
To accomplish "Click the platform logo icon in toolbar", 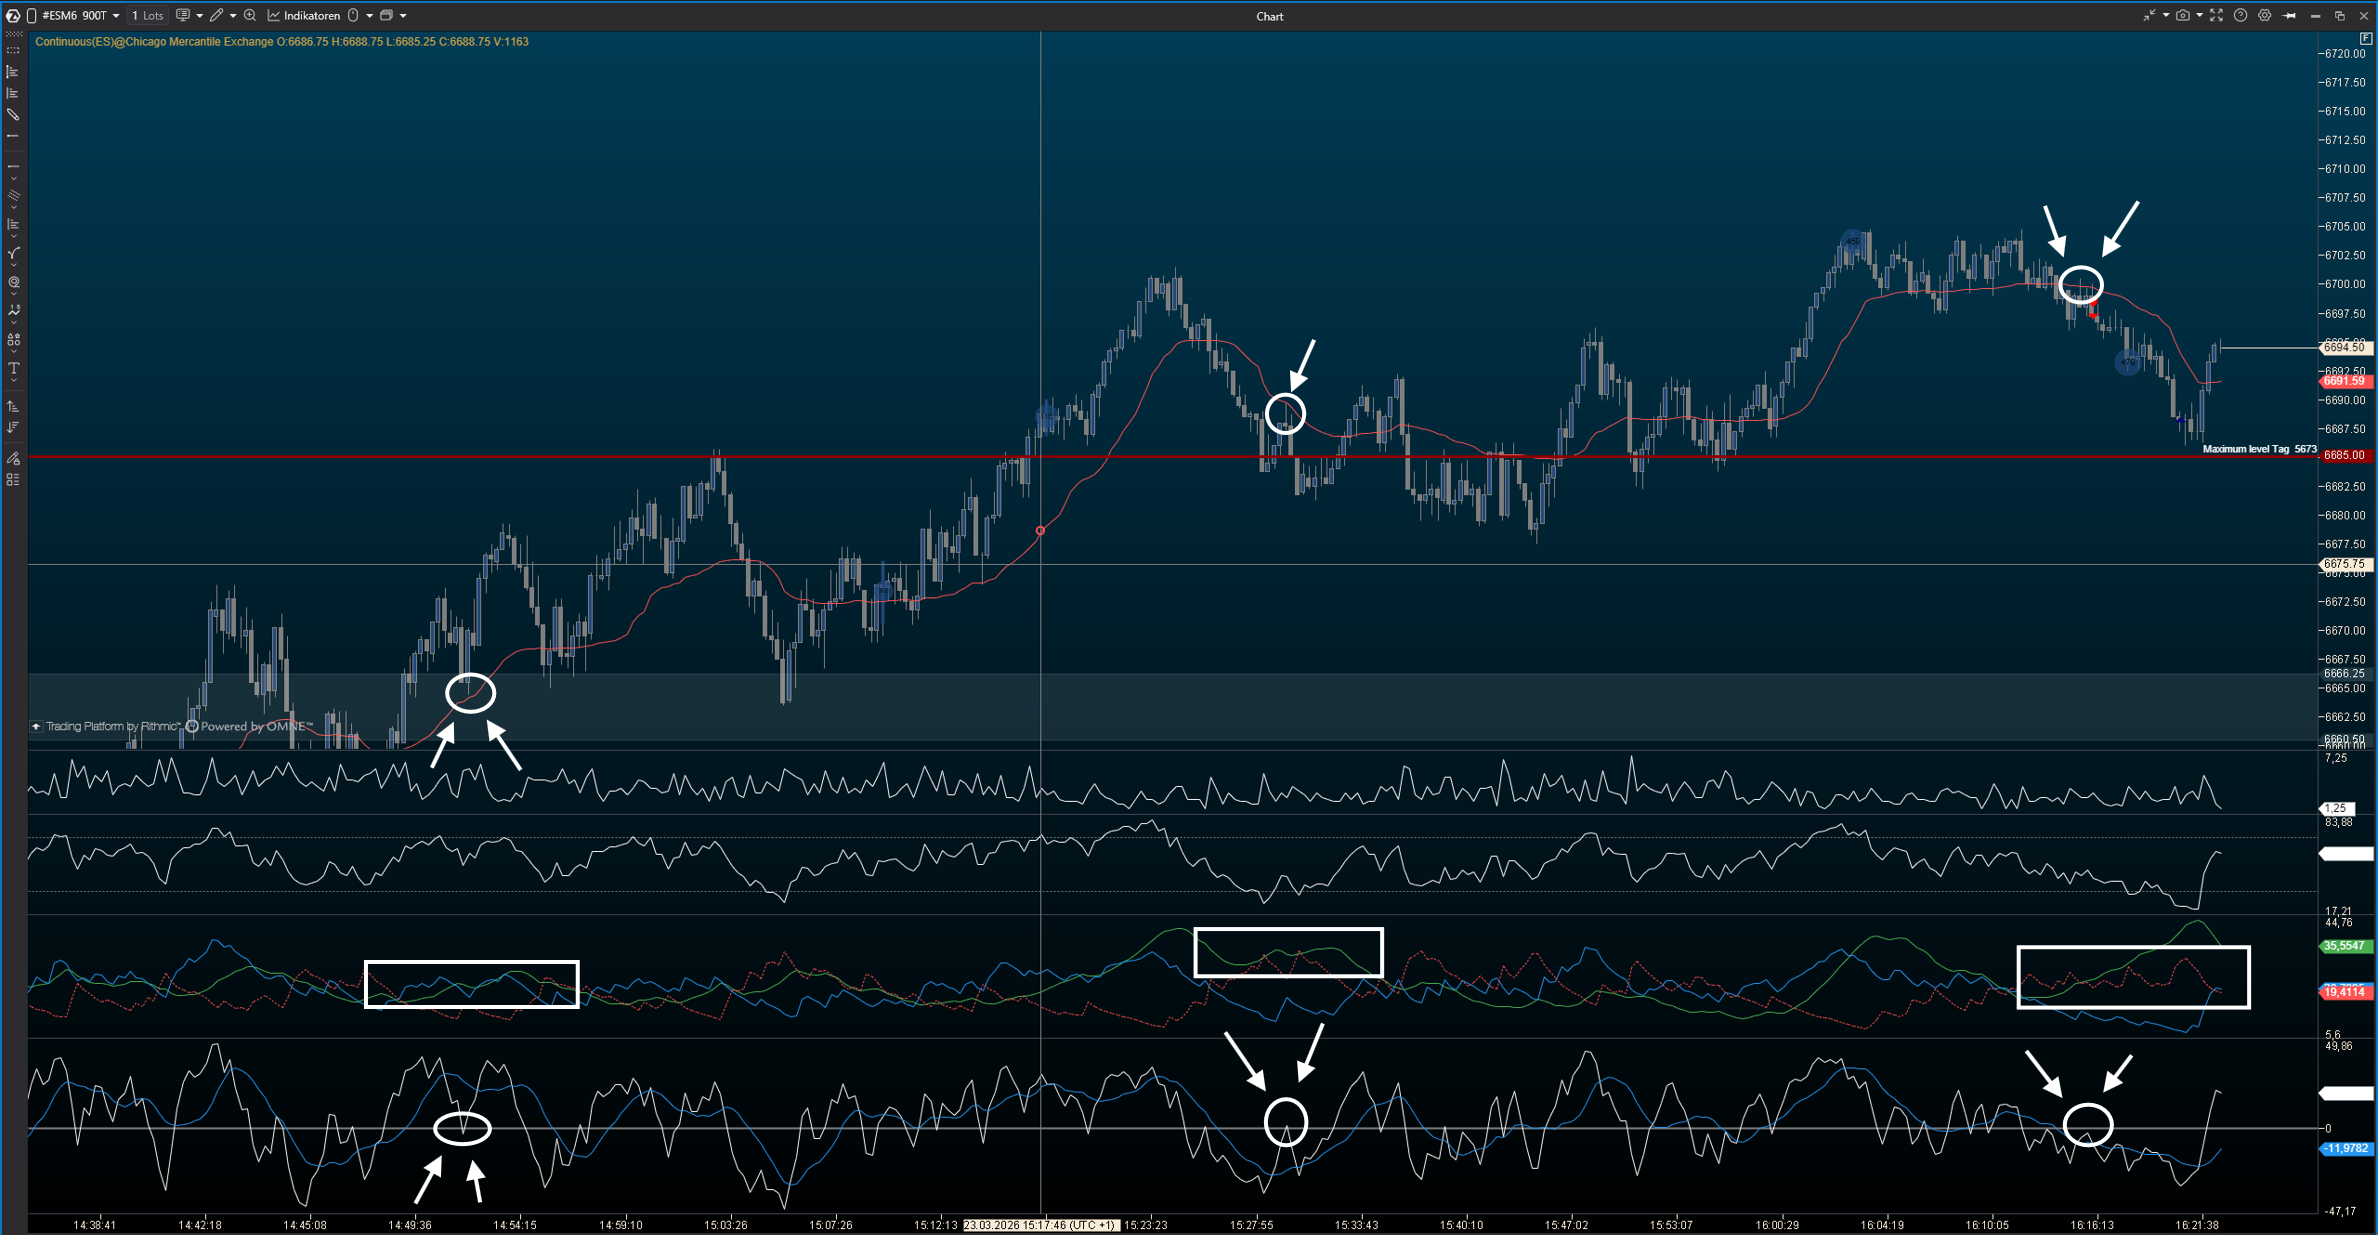I will coord(13,16).
